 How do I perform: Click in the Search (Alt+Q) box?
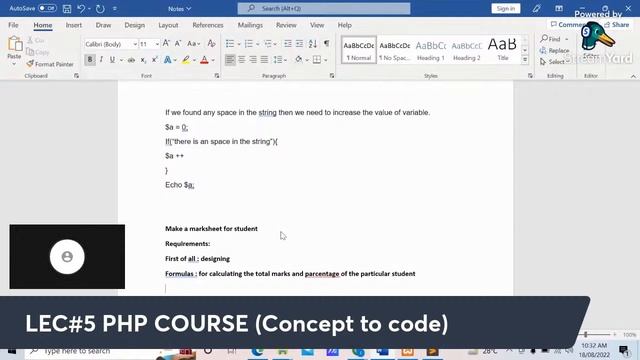pyautogui.click(x=324, y=9)
